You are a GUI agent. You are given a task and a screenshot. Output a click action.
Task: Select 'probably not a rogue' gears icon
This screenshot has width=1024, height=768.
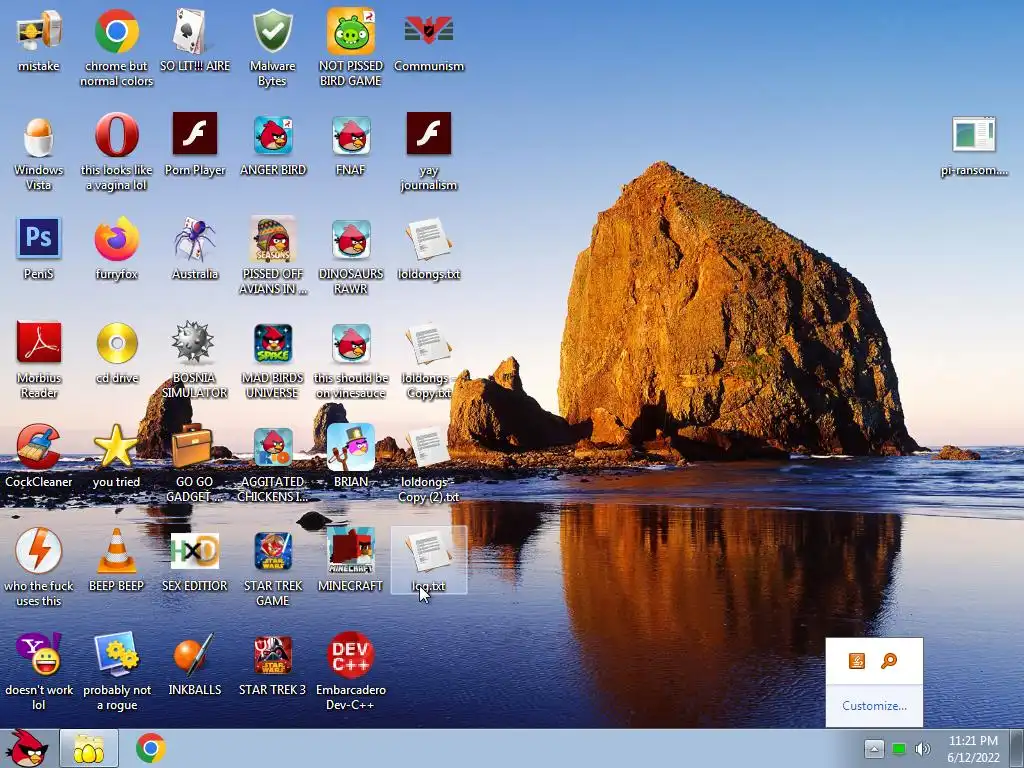click(x=116, y=671)
